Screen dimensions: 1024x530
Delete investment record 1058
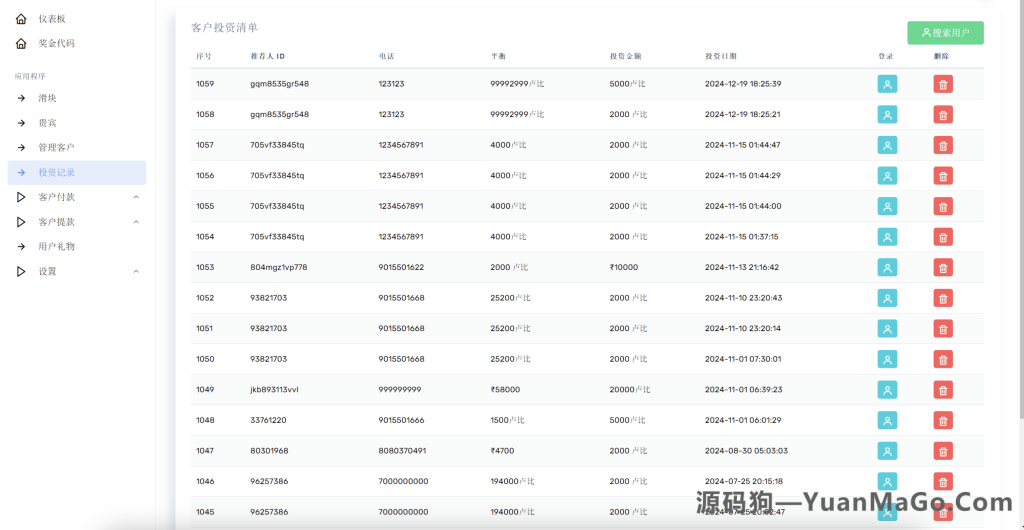[x=943, y=115]
